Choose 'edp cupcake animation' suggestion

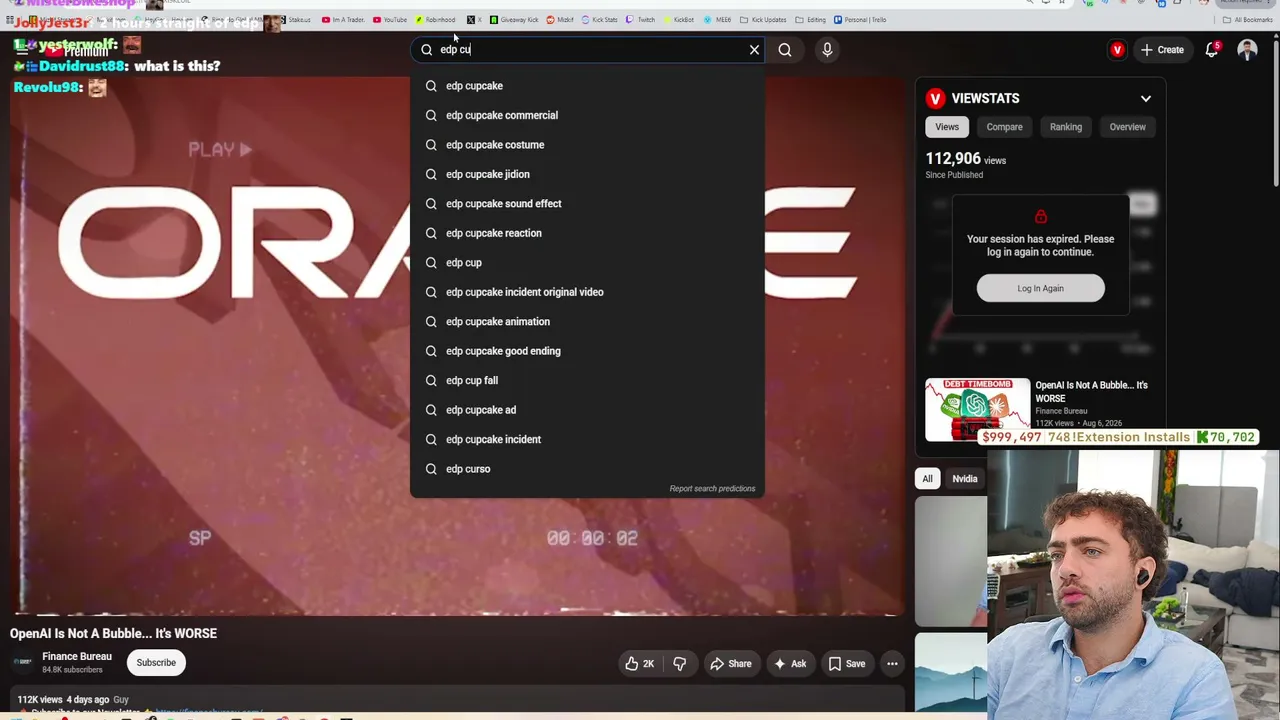(x=587, y=322)
